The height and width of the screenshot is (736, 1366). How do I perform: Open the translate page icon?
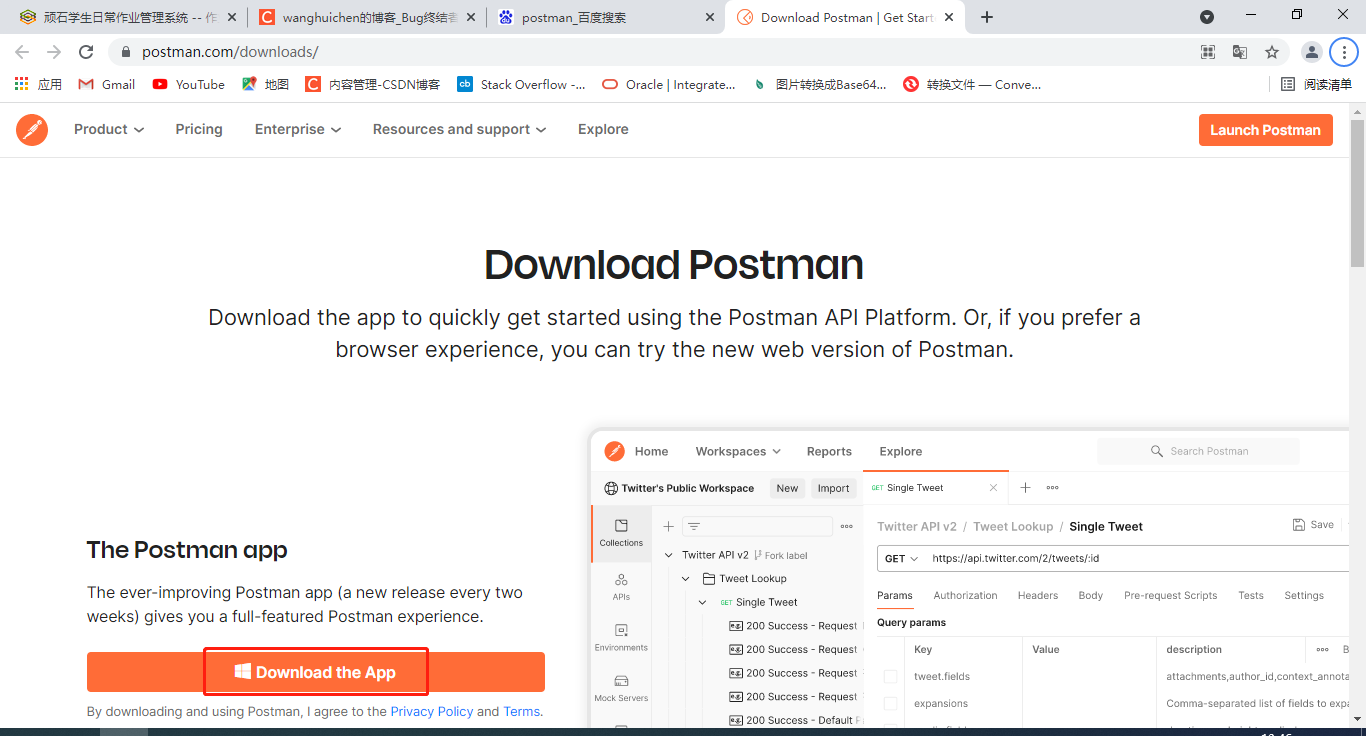pyautogui.click(x=1240, y=52)
